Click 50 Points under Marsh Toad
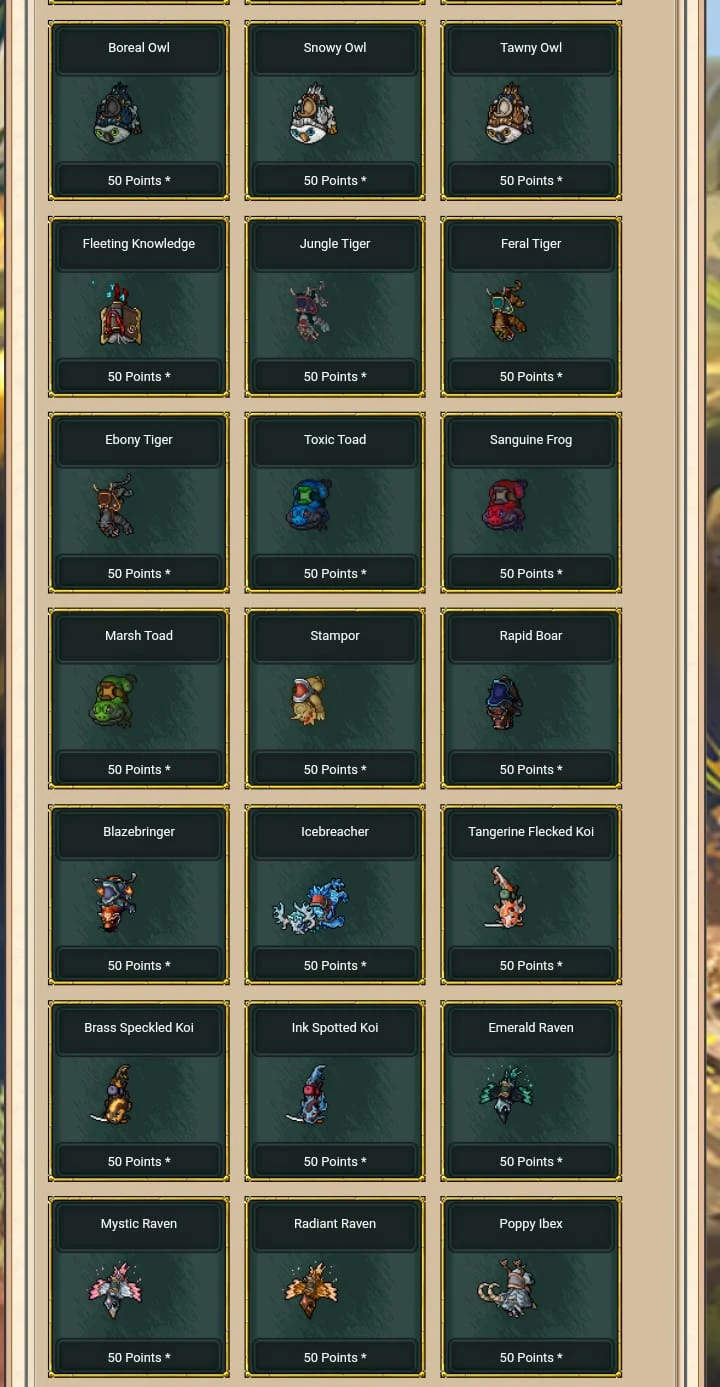The width and height of the screenshot is (720, 1387). [x=139, y=770]
